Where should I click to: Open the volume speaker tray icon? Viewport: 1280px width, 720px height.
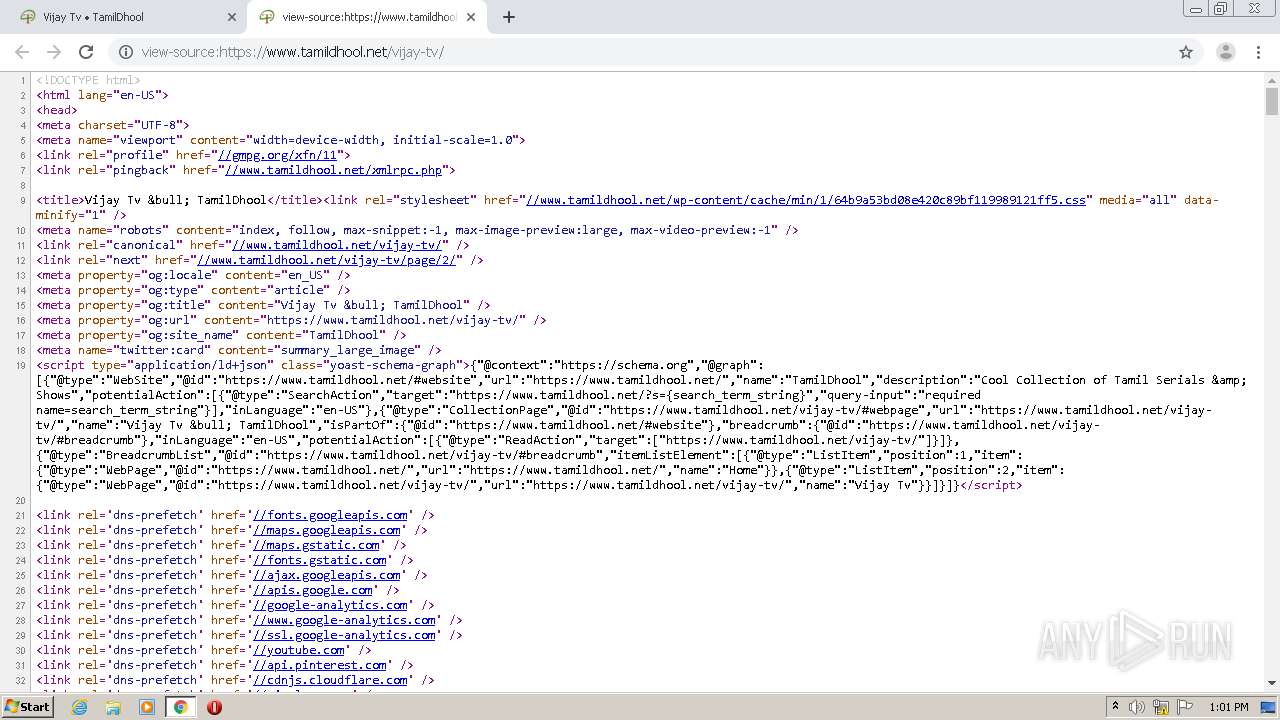1137,707
